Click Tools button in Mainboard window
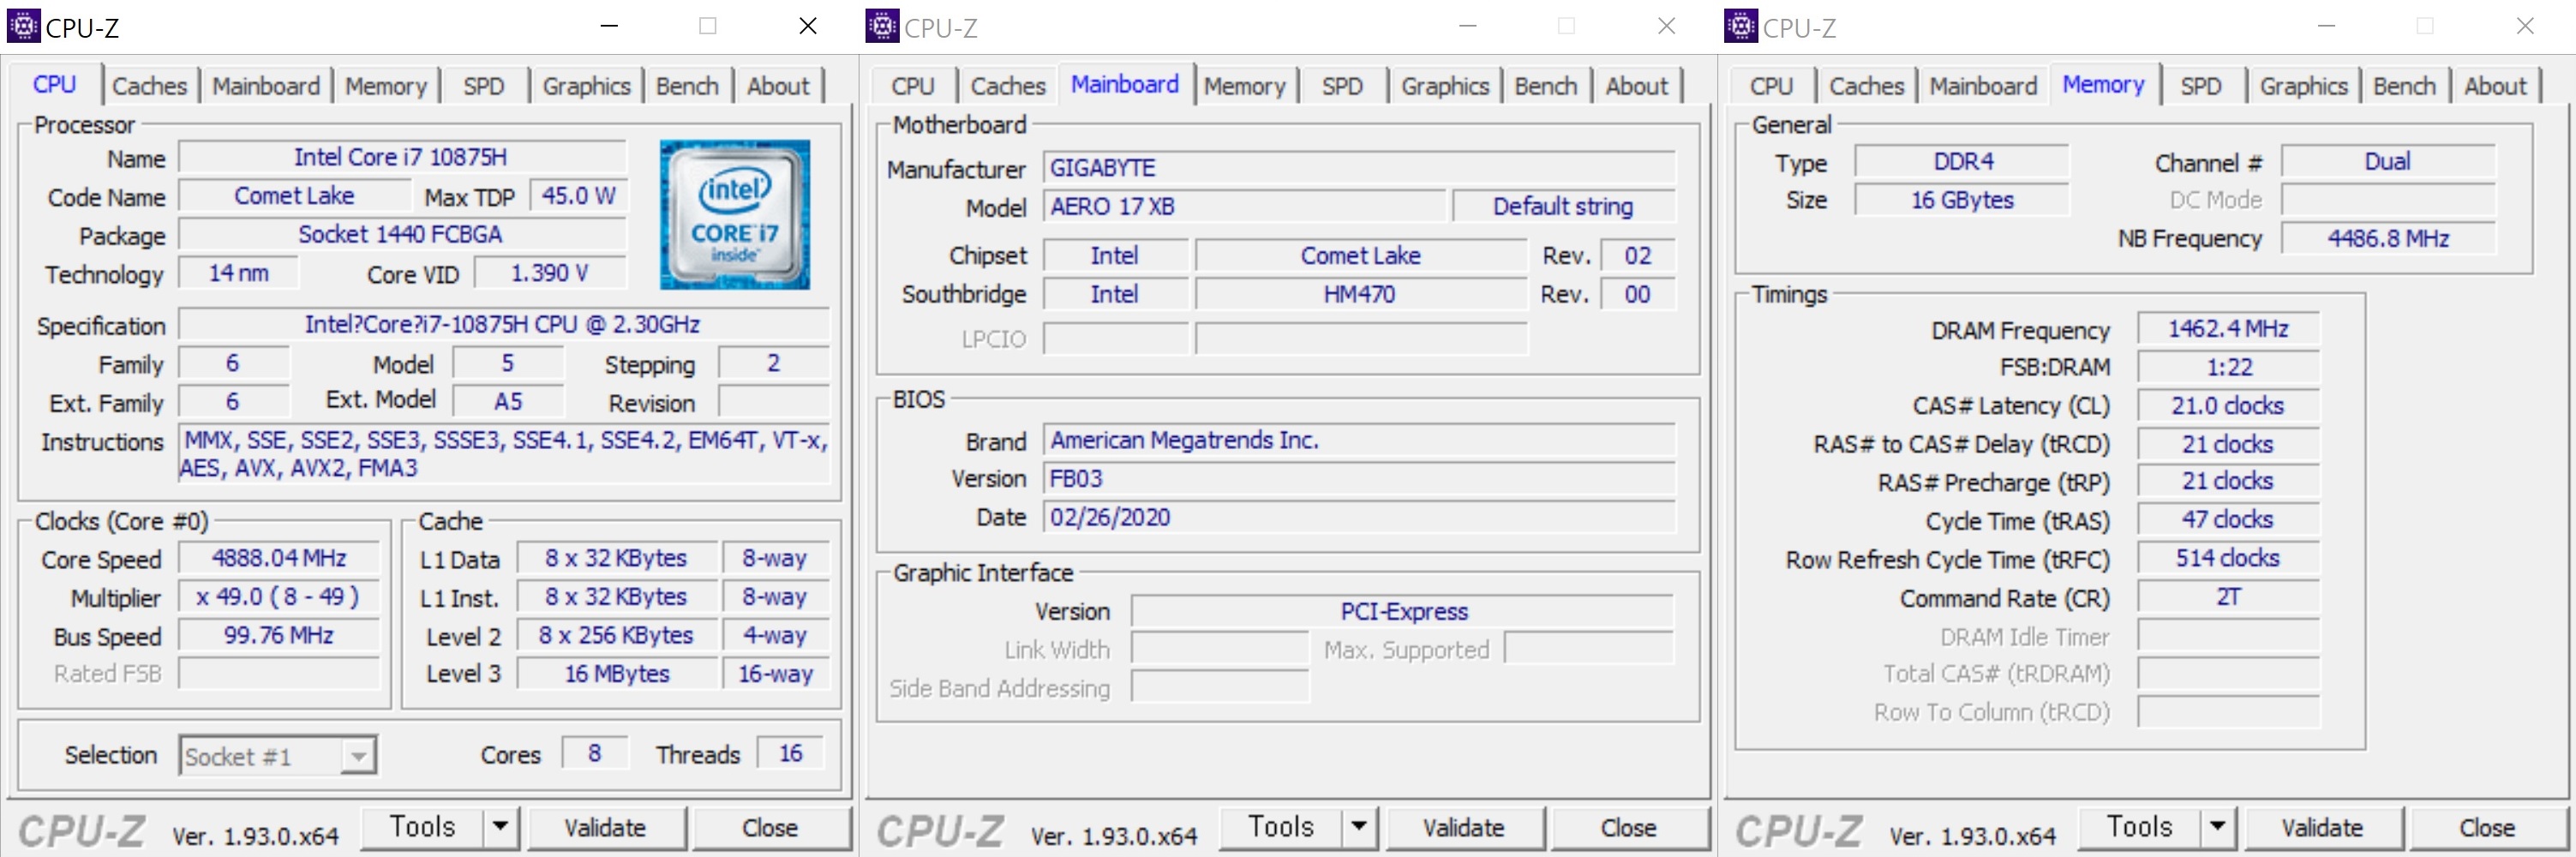 point(1282,827)
